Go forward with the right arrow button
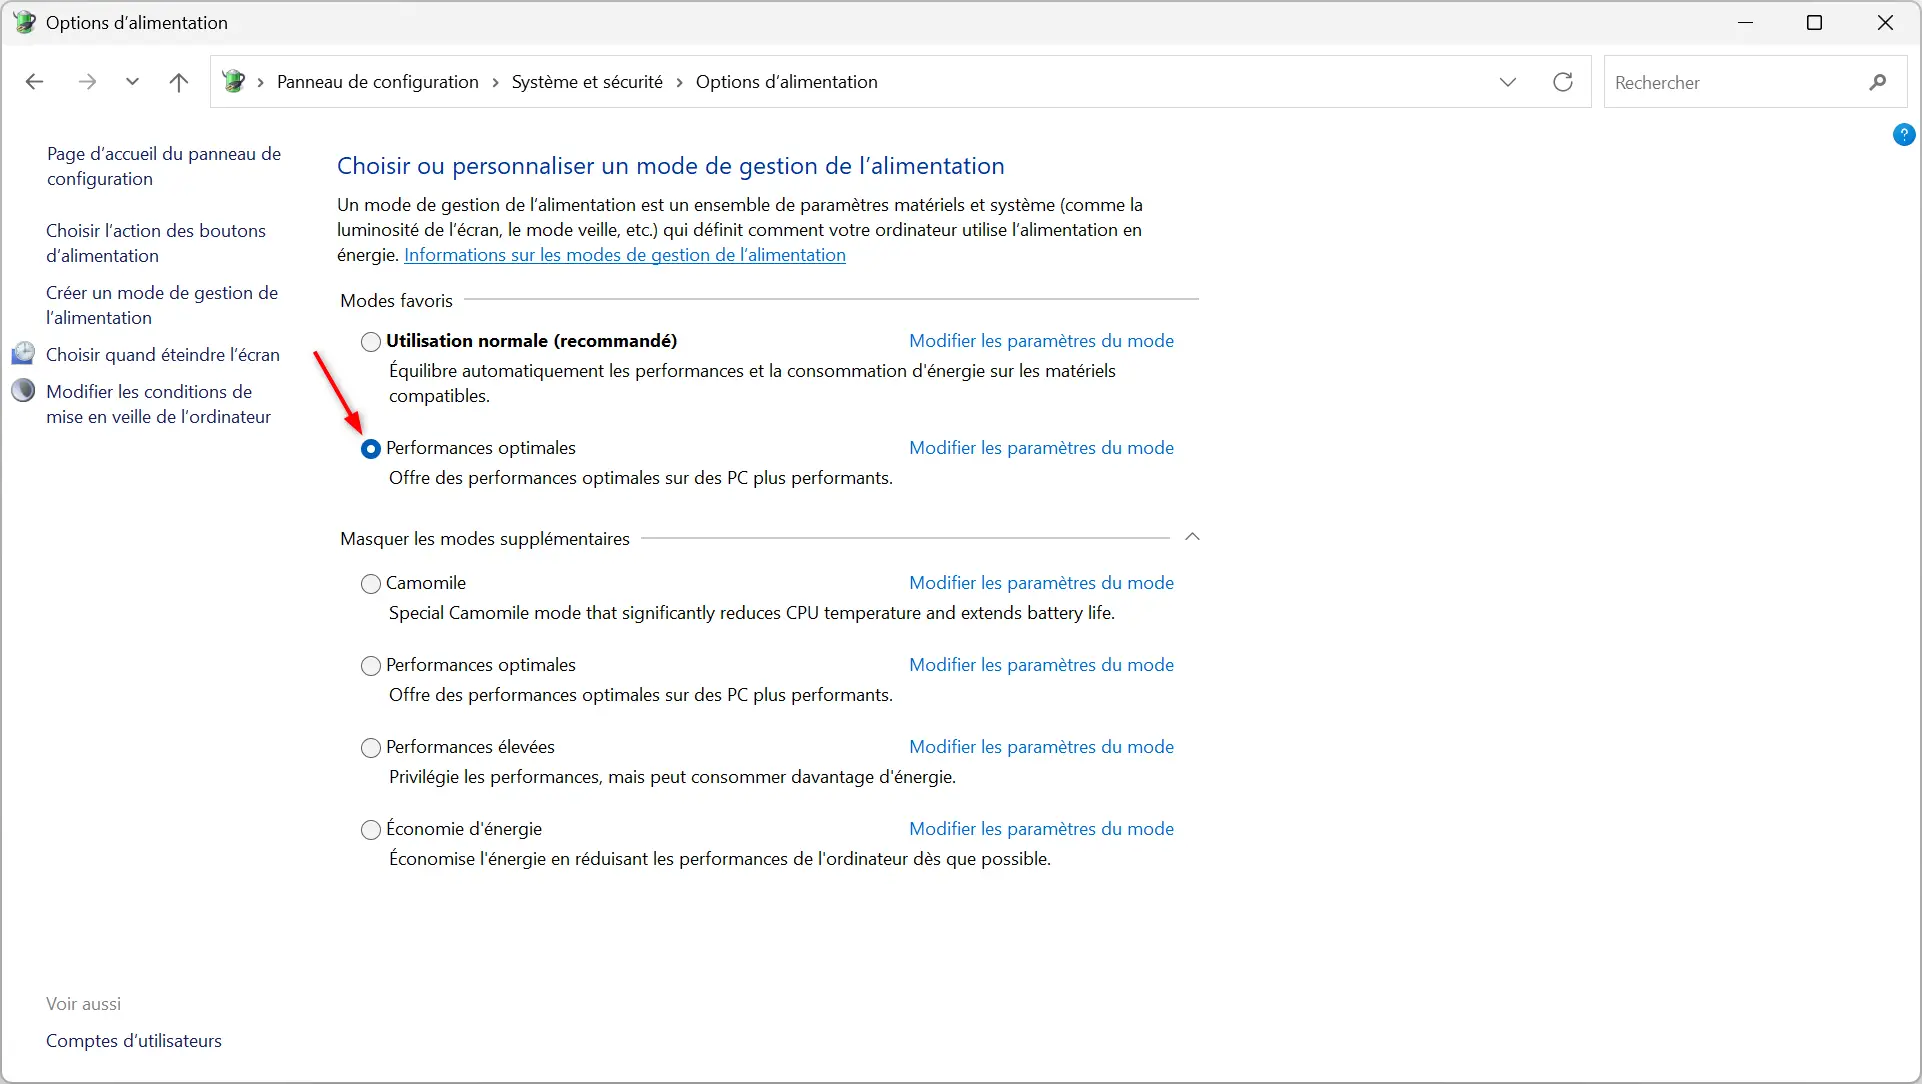The width and height of the screenshot is (1922, 1084). (x=87, y=82)
